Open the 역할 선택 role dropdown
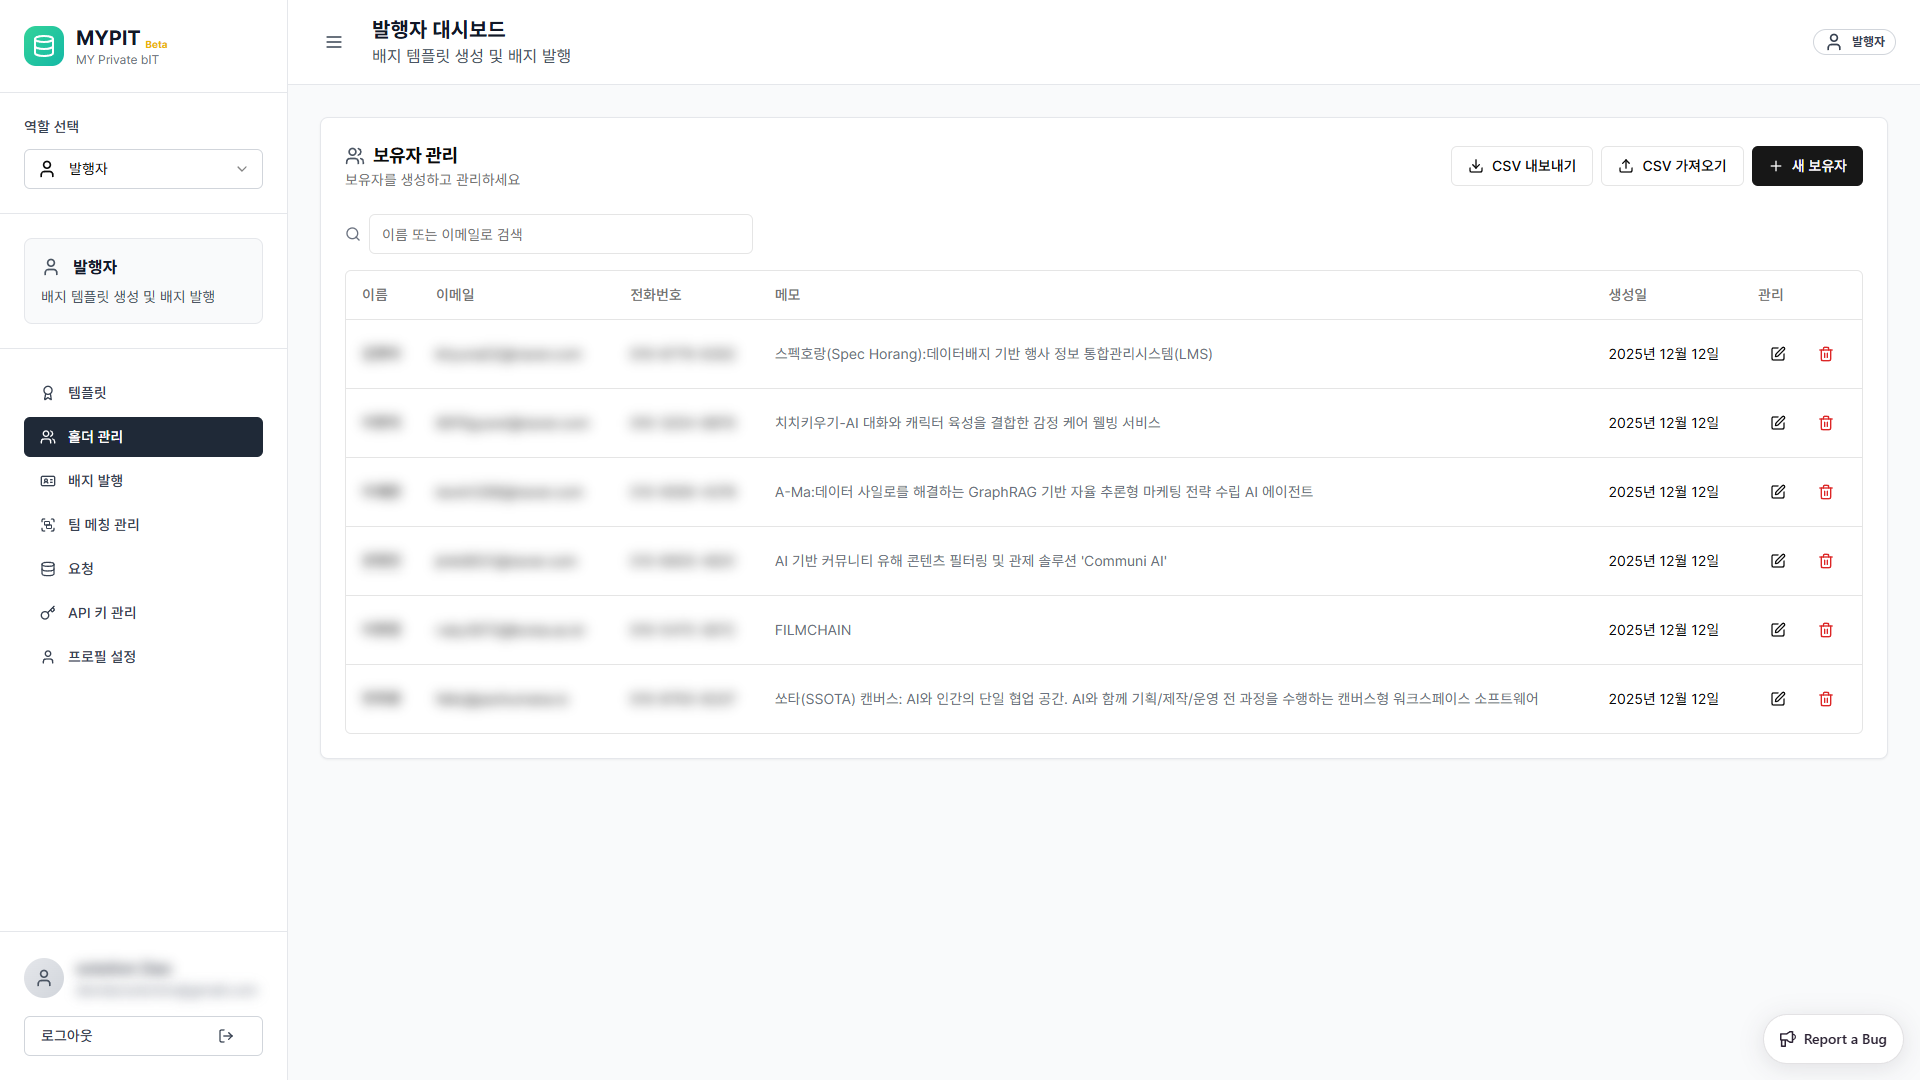 tap(143, 169)
